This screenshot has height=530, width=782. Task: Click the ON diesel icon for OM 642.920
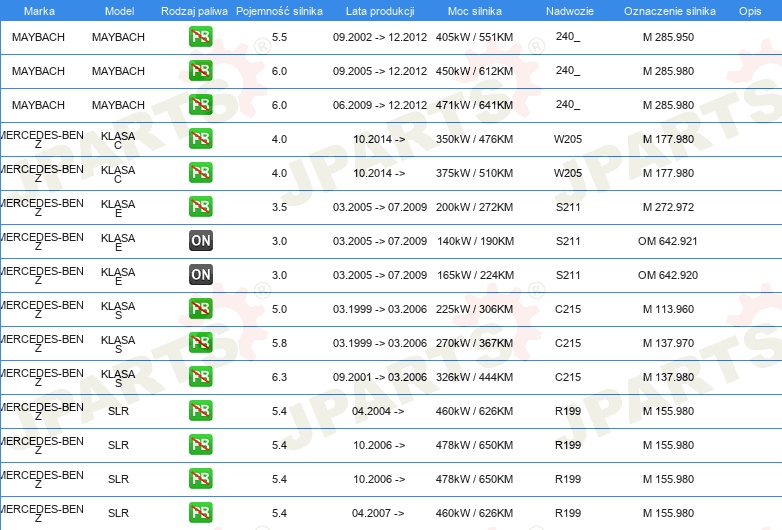click(x=200, y=275)
